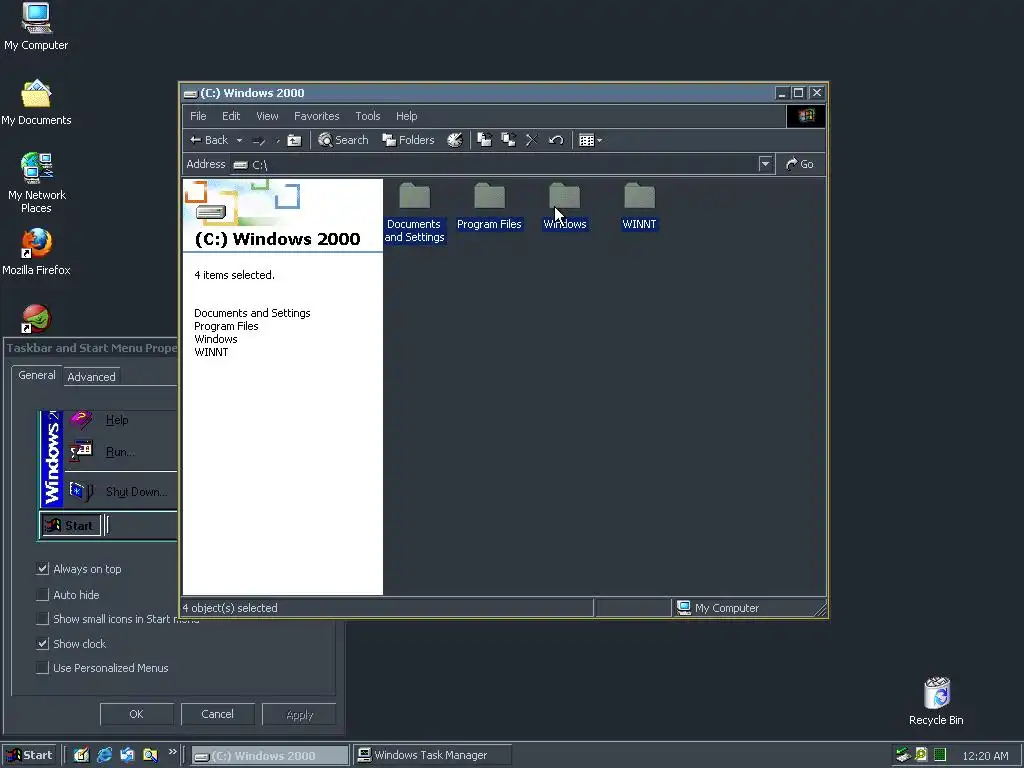Click the 12:20 AM clock
Screen dimensions: 1024x768
pyautogui.click(x=985, y=756)
